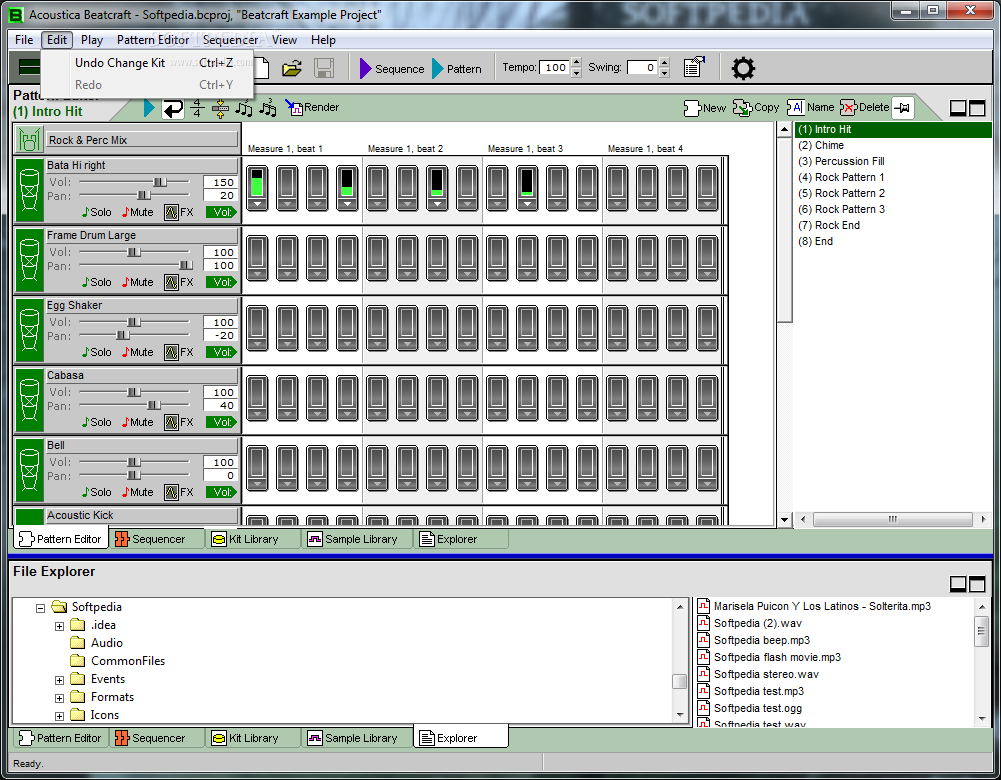Open FX for the Cabasa track

pos(179,422)
